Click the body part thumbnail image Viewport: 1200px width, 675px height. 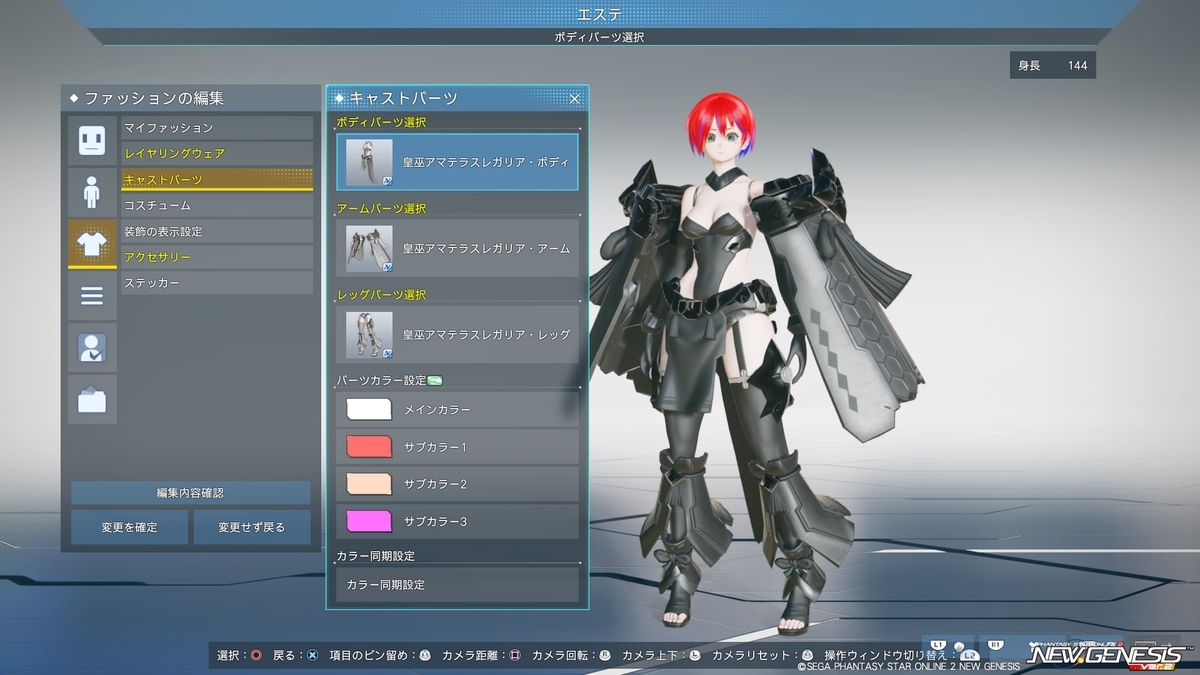click(369, 162)
